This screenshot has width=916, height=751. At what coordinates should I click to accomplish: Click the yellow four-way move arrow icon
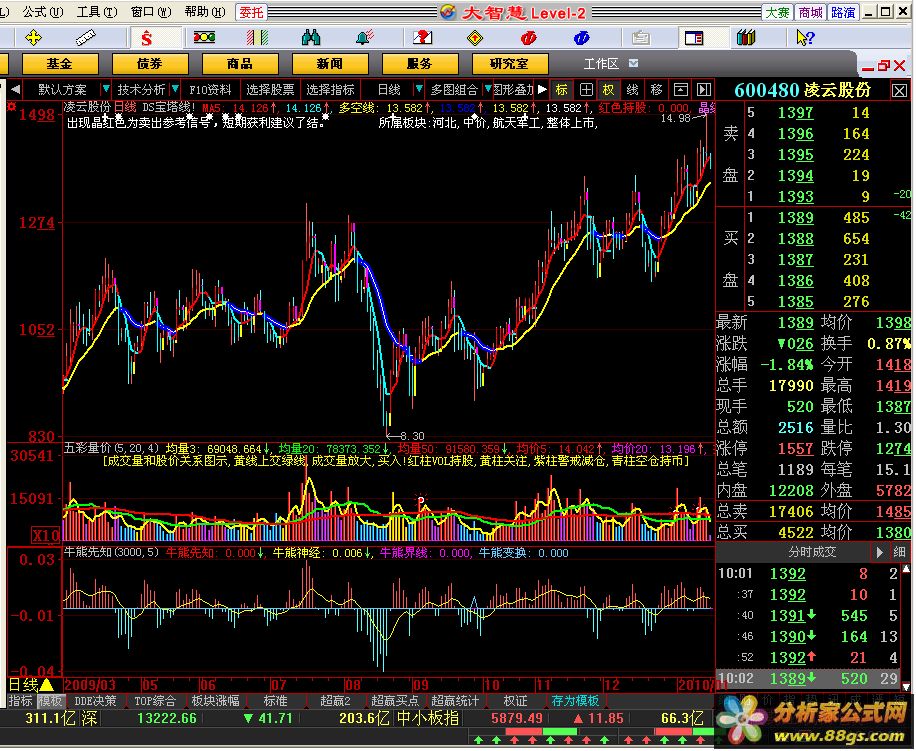[33, 38]
